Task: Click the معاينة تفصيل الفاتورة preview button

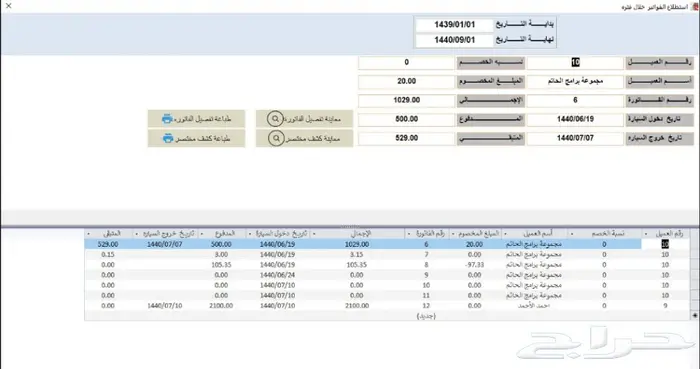Action: 304,119
